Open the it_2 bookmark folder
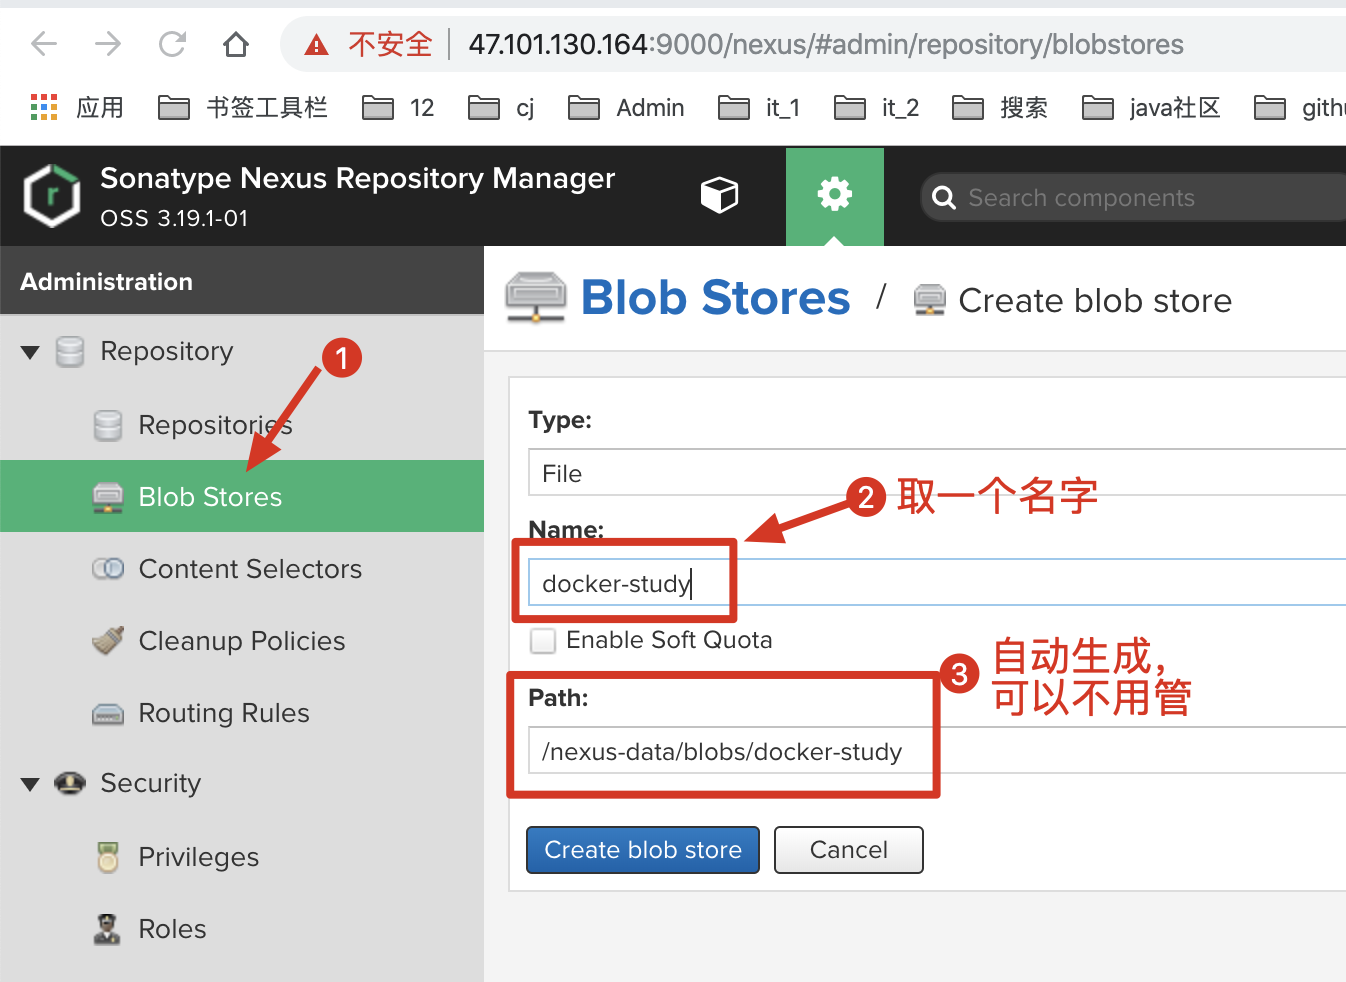The width and height of the screenshot is (1346, 982). pos(876,107)
